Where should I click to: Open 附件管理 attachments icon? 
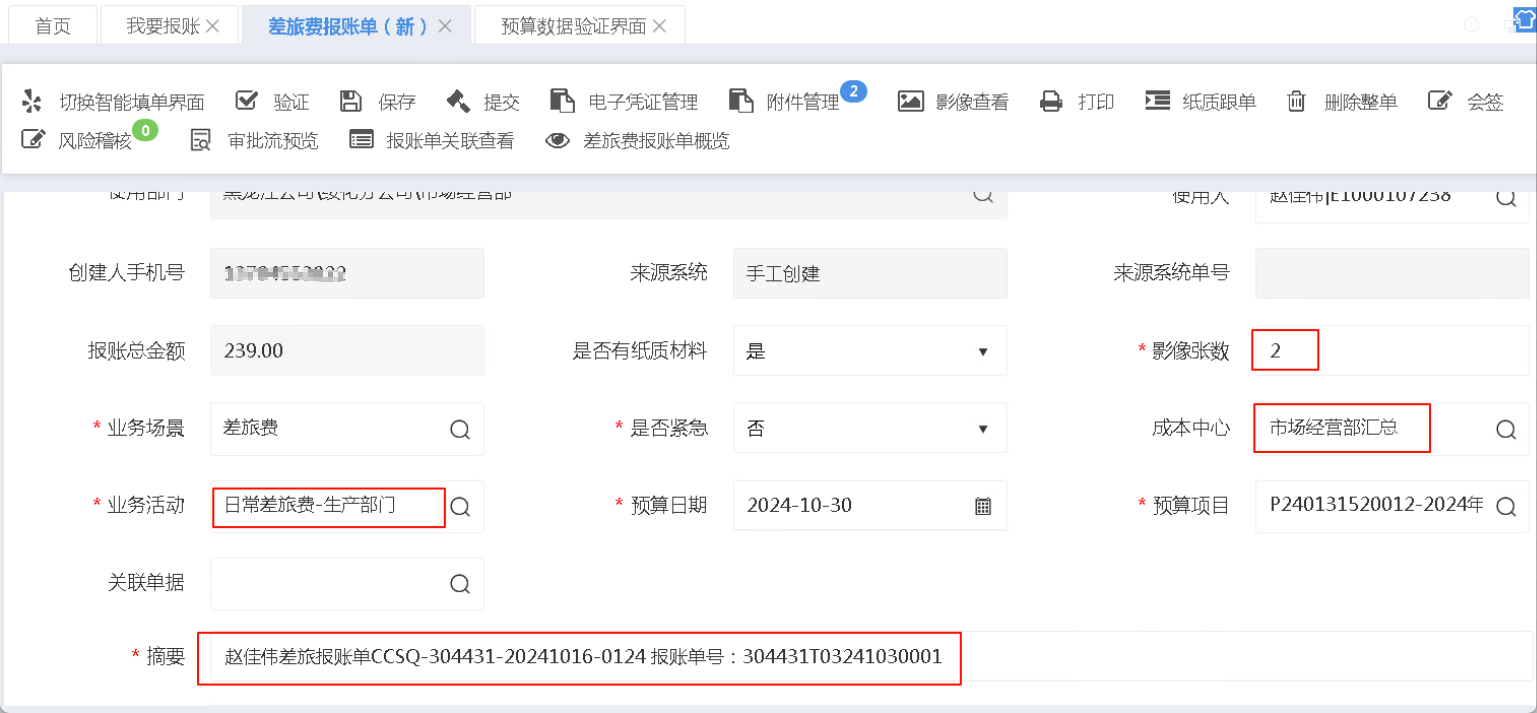[741, 101]
